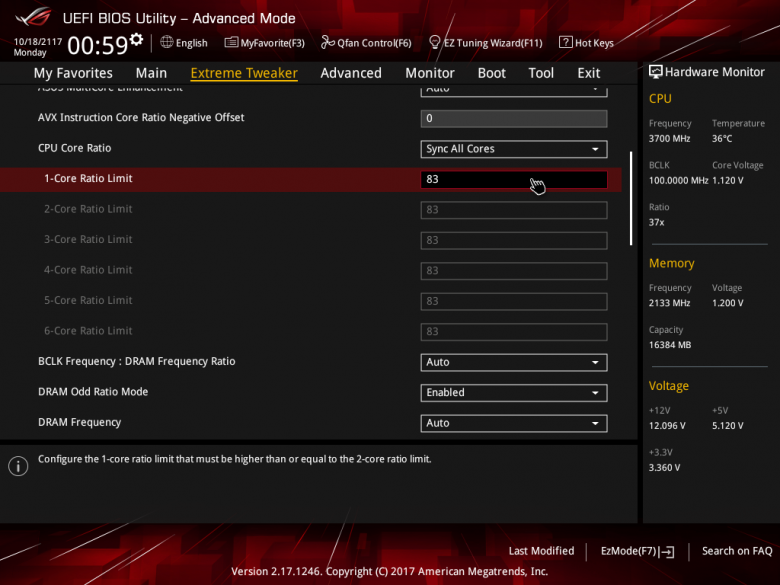Click the settings list scrollbar
This screenshot has height=585, width=780.
click(631, 198)
